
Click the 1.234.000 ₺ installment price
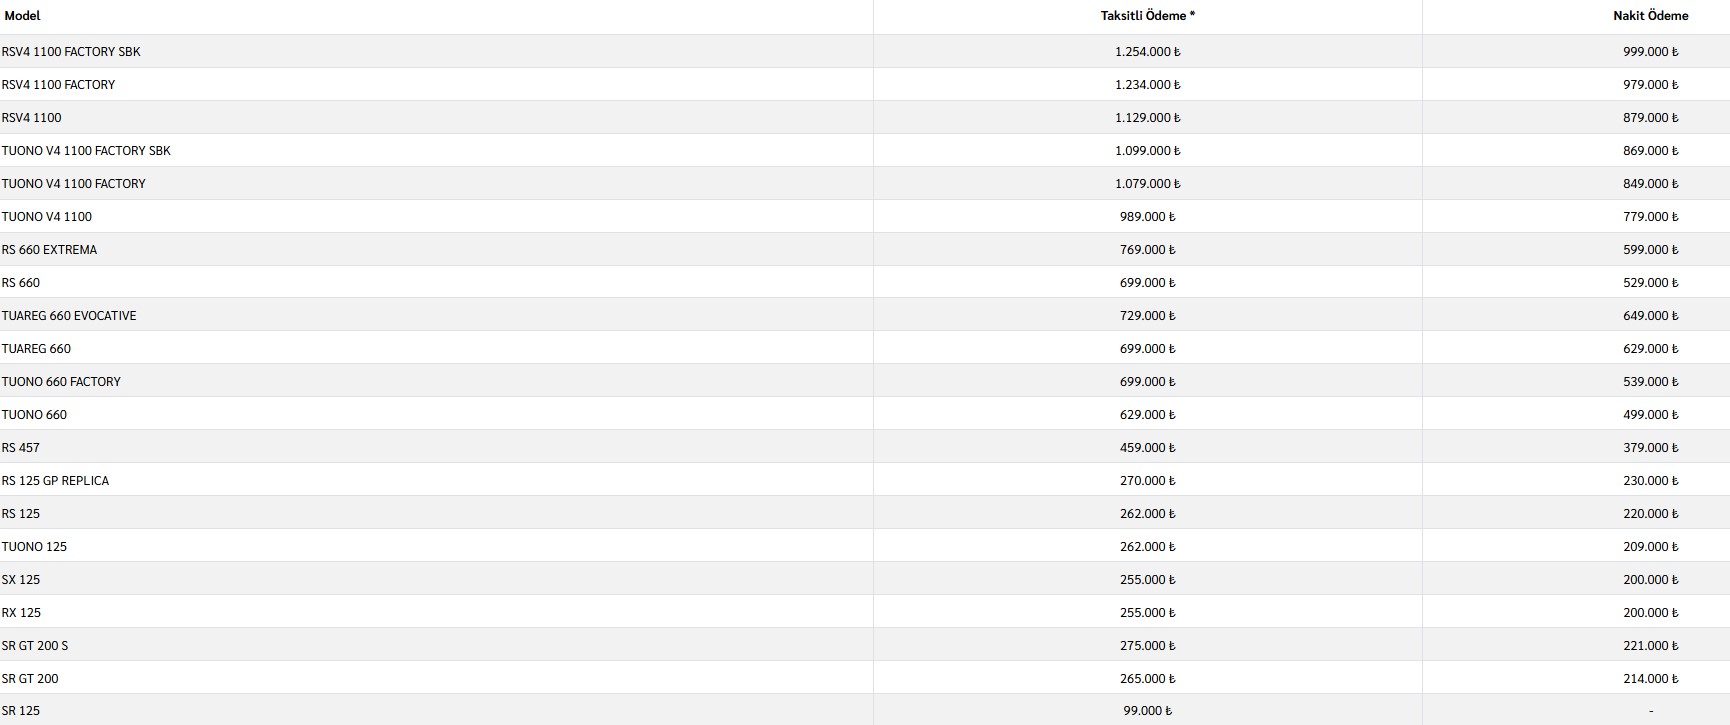pos(1148,85)
